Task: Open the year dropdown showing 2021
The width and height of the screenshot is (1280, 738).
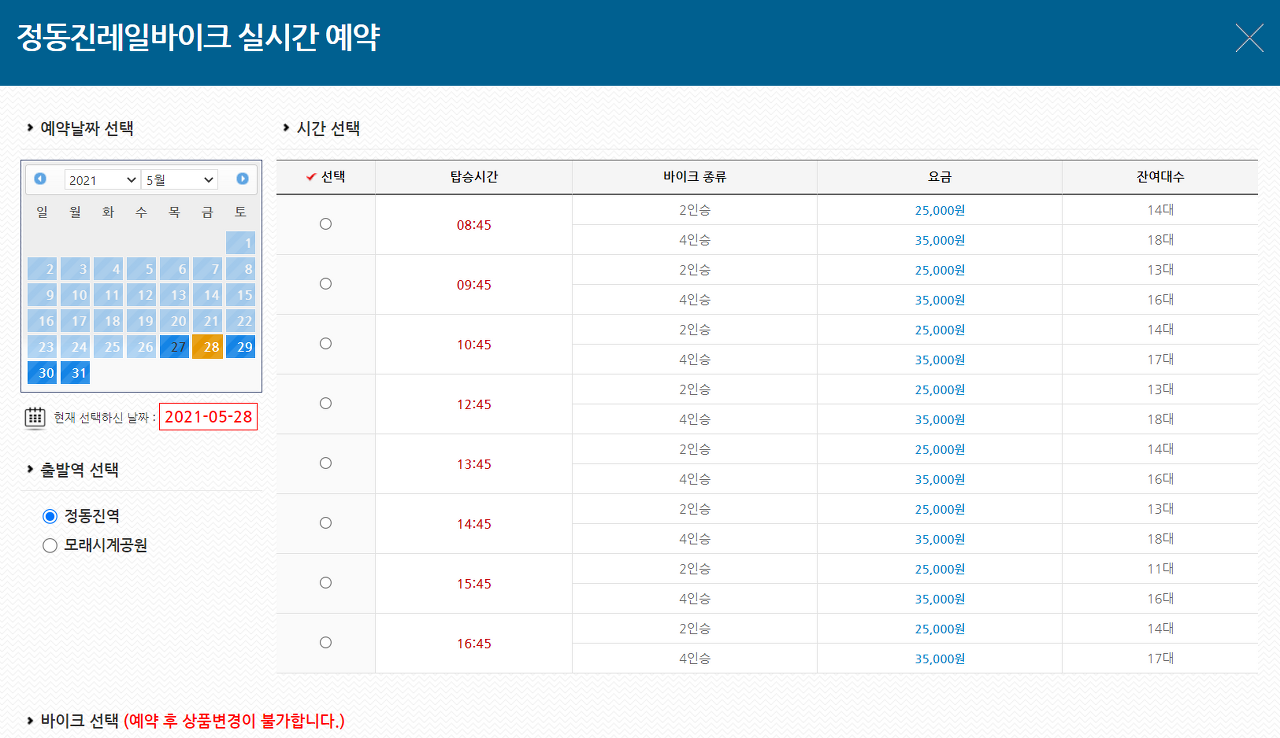Action: [x=102, y=180]
